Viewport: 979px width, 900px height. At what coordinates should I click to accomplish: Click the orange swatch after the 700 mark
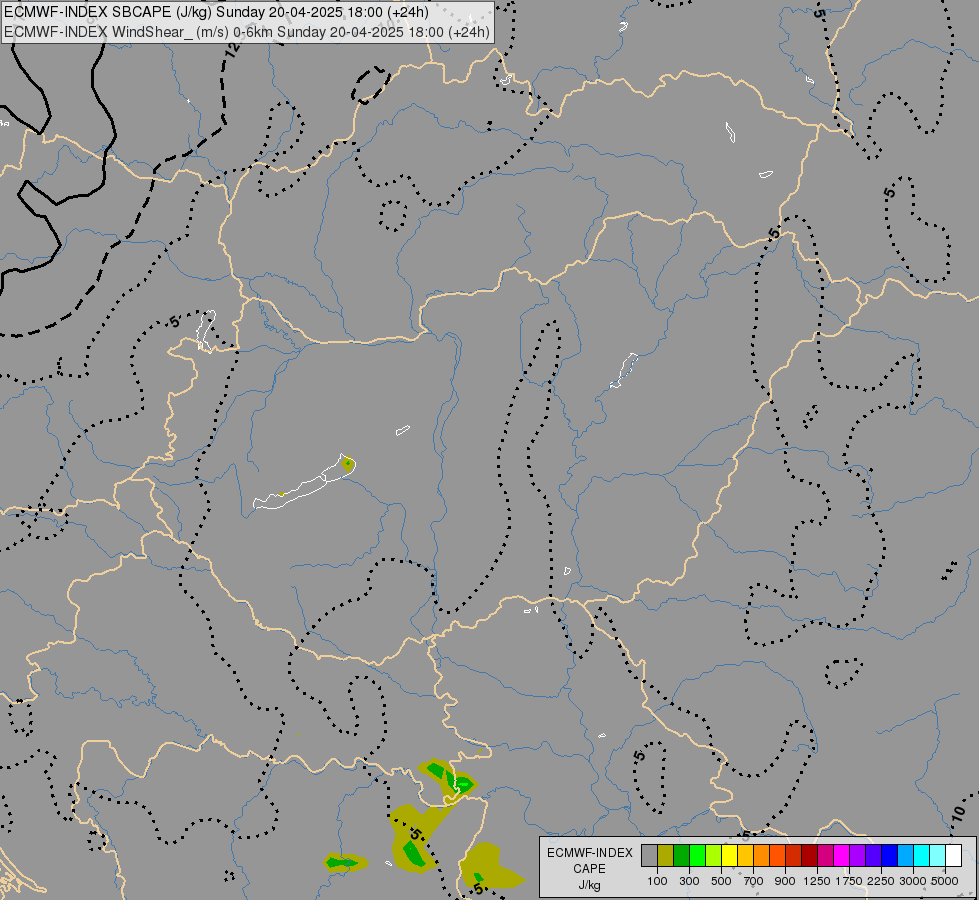tap(761, 856)
